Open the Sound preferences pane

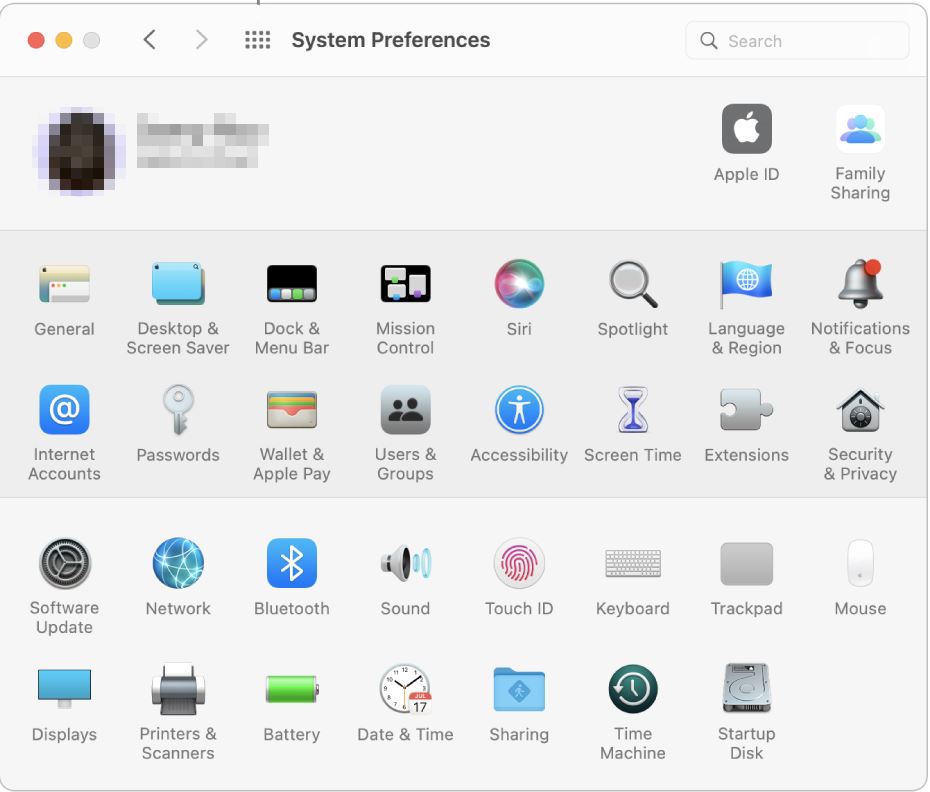click(x=406, y=564)
